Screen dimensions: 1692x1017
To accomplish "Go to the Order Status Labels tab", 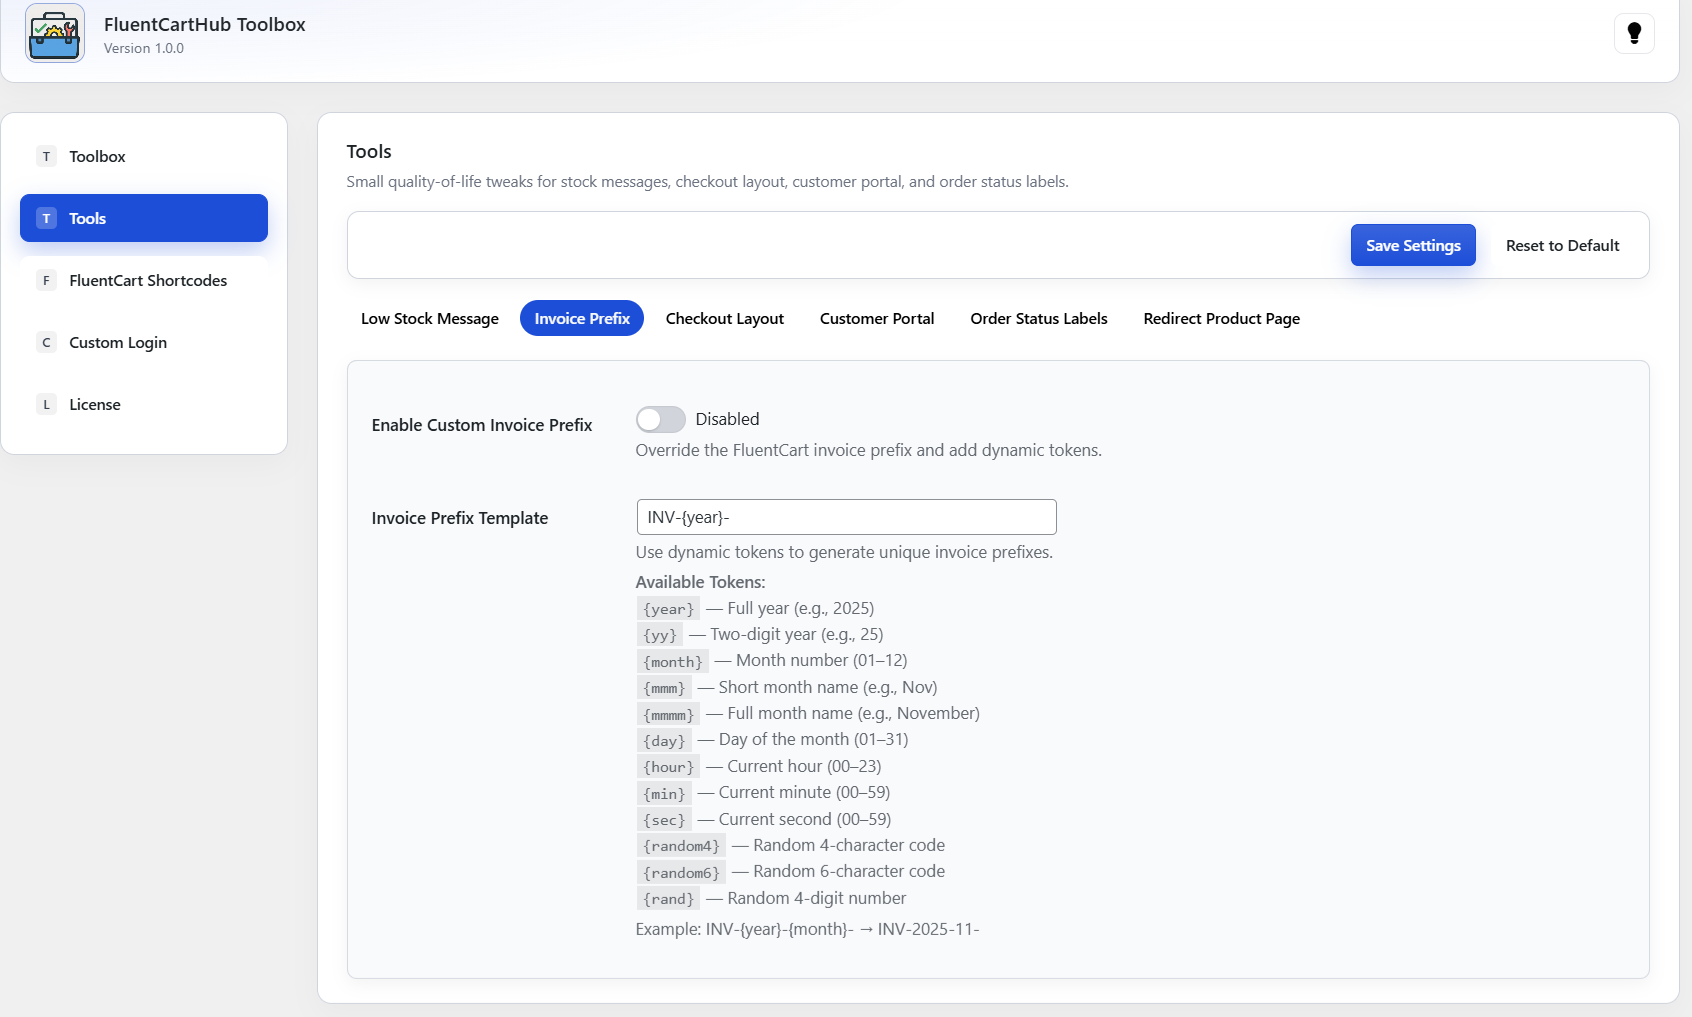I will point(1039,319).
